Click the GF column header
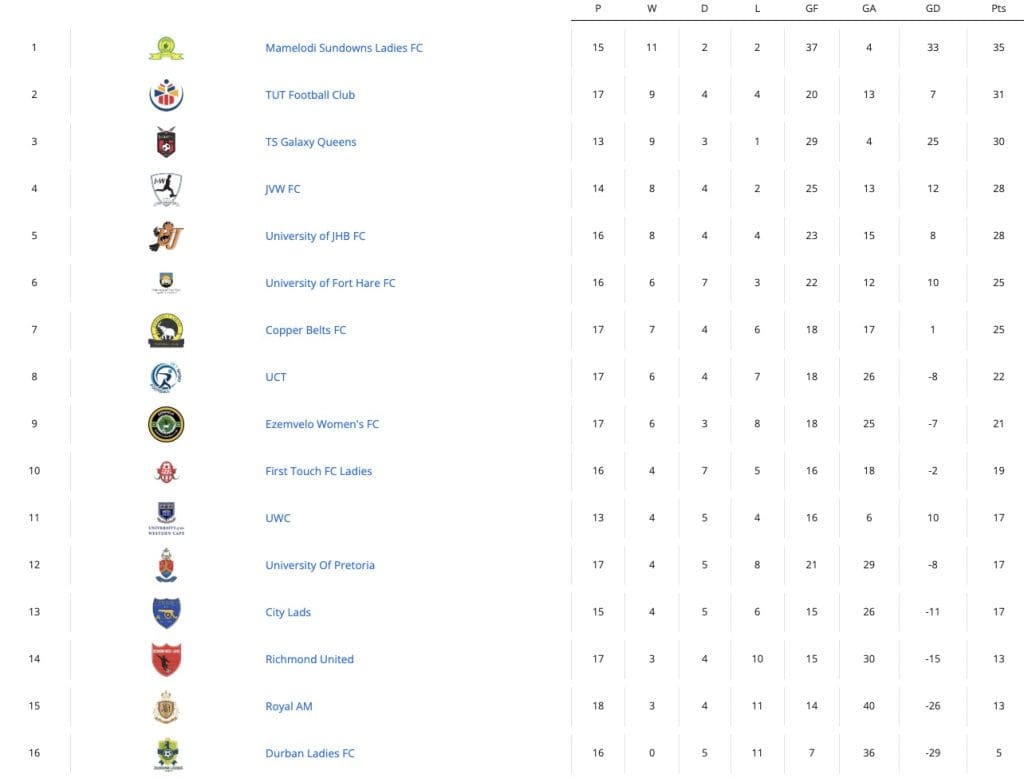Image resolution: width=1024 pixels, height=778 pixels. 811,8
